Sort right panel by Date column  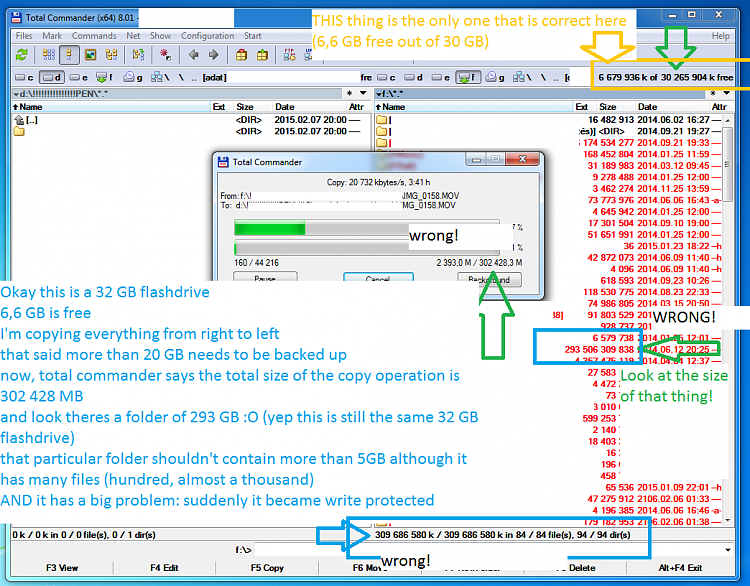pyautogui.click(x=671, y=107)
